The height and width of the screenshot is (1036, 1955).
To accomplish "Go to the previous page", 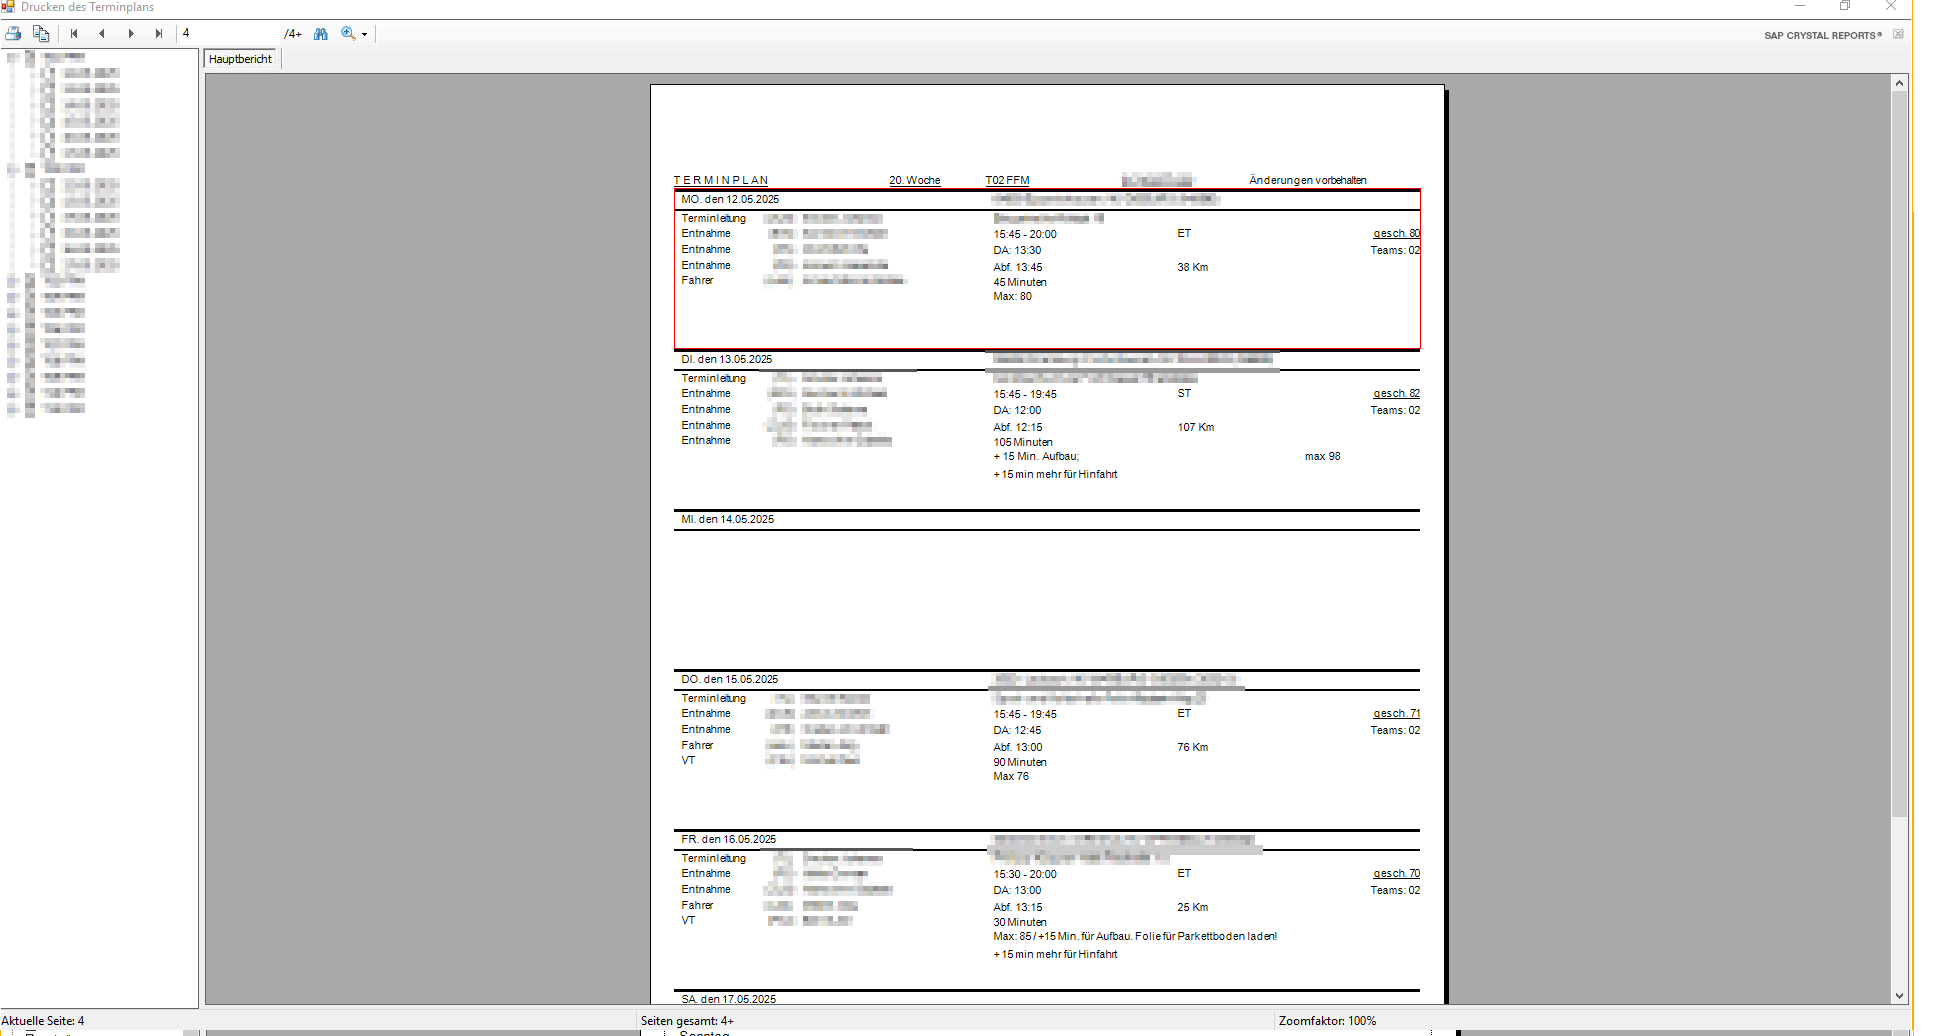I will point(102,34).
